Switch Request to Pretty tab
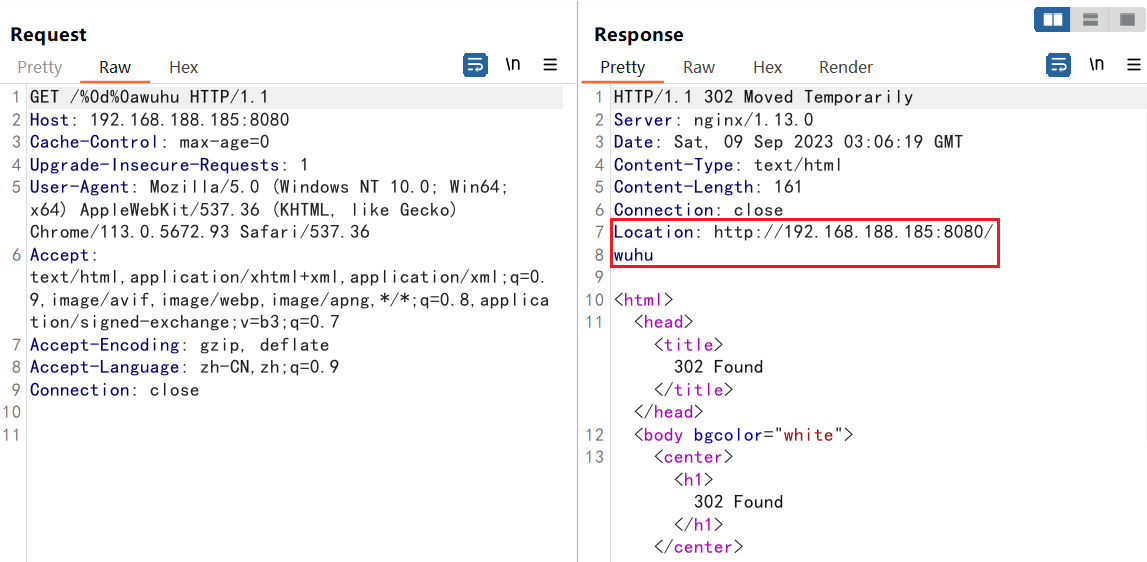1147x562 pixels. point(40,67)
